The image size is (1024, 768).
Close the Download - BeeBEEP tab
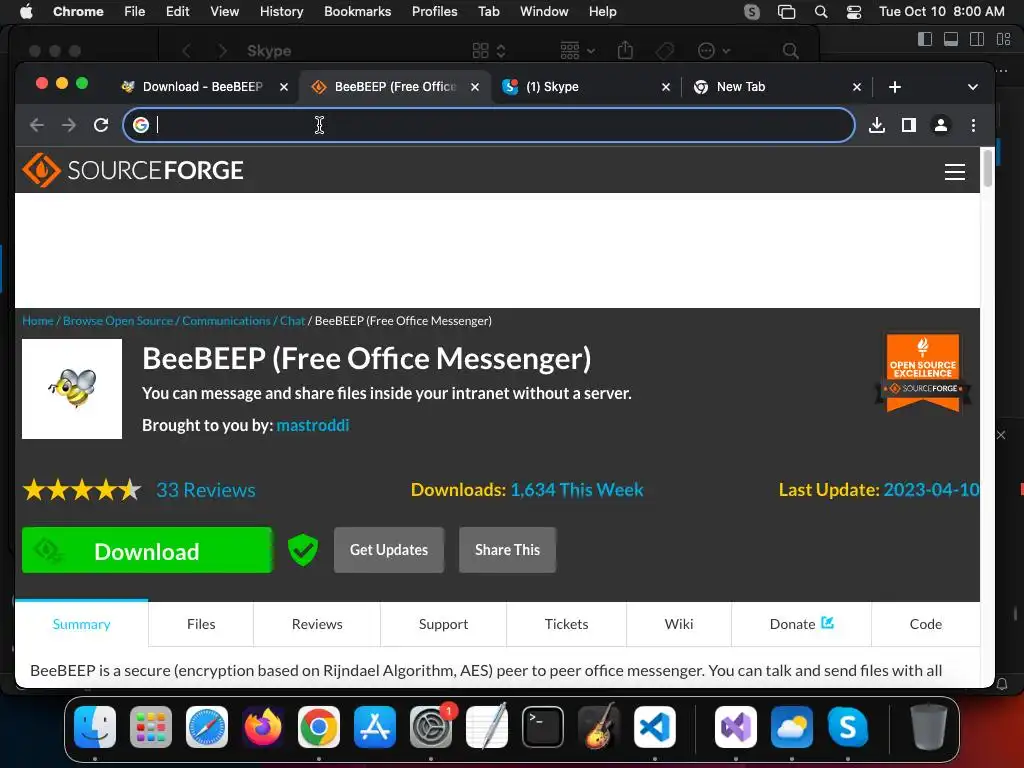tap(283, 87)
